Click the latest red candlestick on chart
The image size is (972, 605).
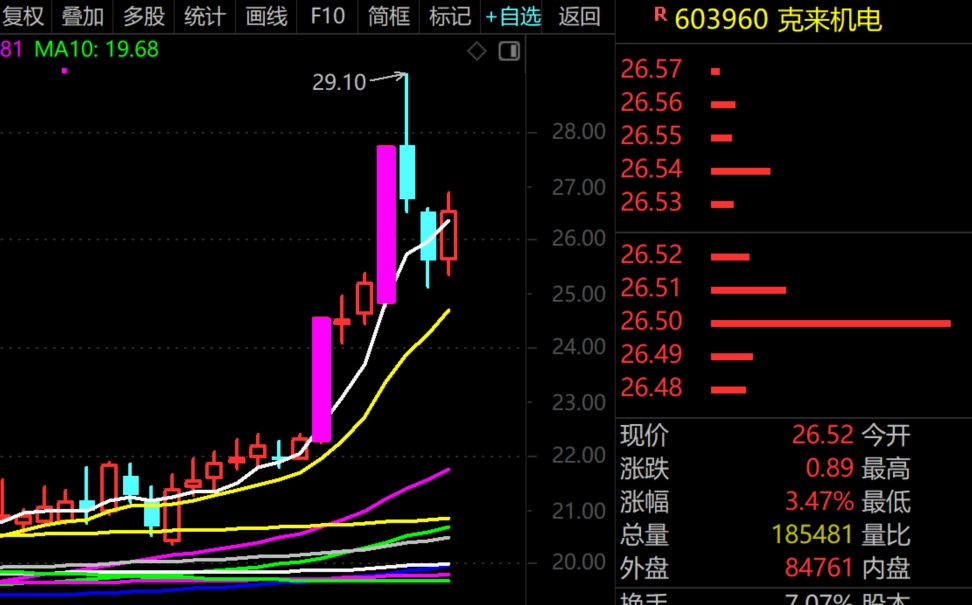[x=448, y=236]
